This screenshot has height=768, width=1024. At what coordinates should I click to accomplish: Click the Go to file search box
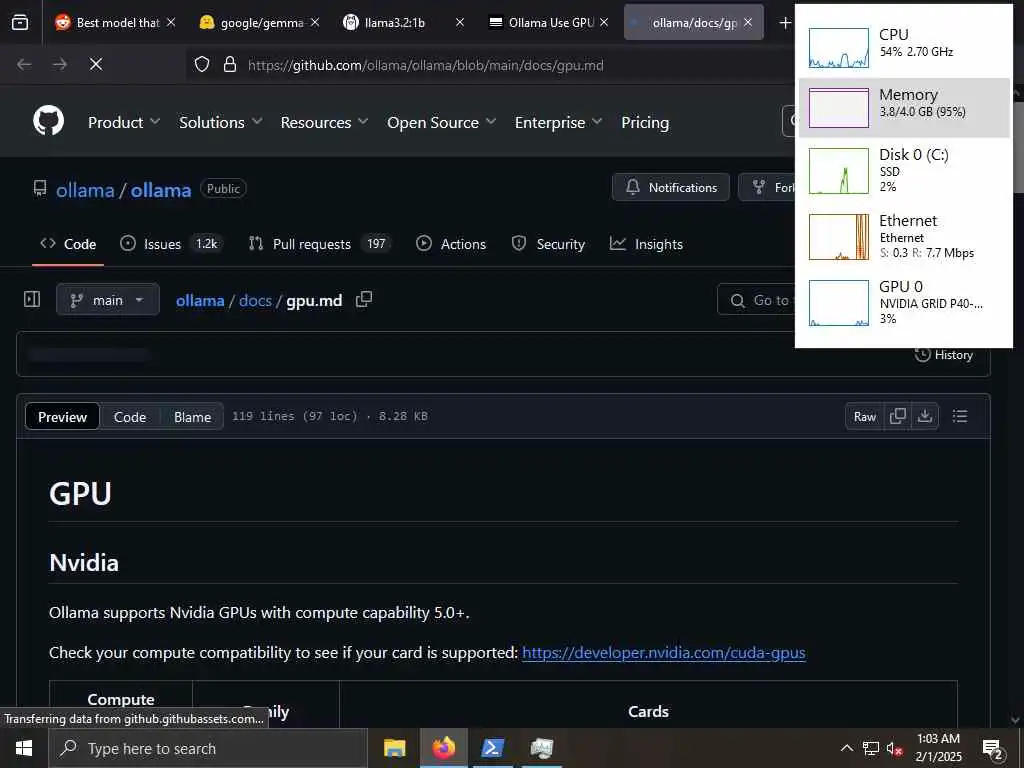tap(756, 300)
